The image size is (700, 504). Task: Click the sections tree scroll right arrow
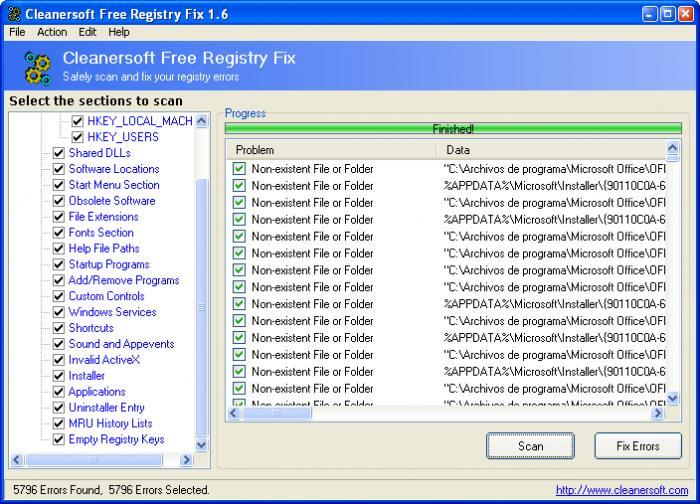click(x=186, y=459)
